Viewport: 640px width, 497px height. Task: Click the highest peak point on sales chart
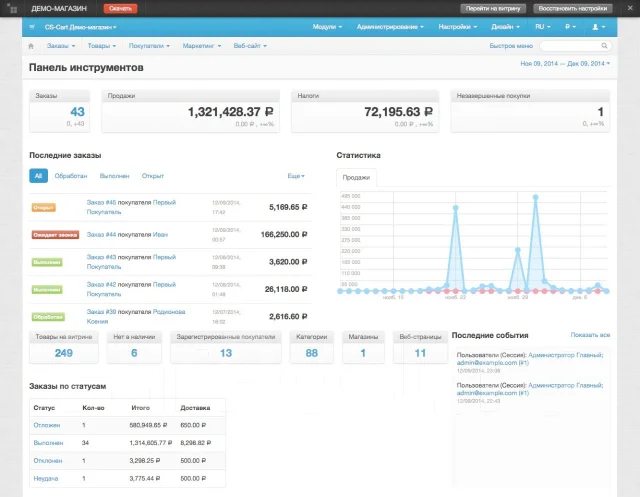(536, 197)
